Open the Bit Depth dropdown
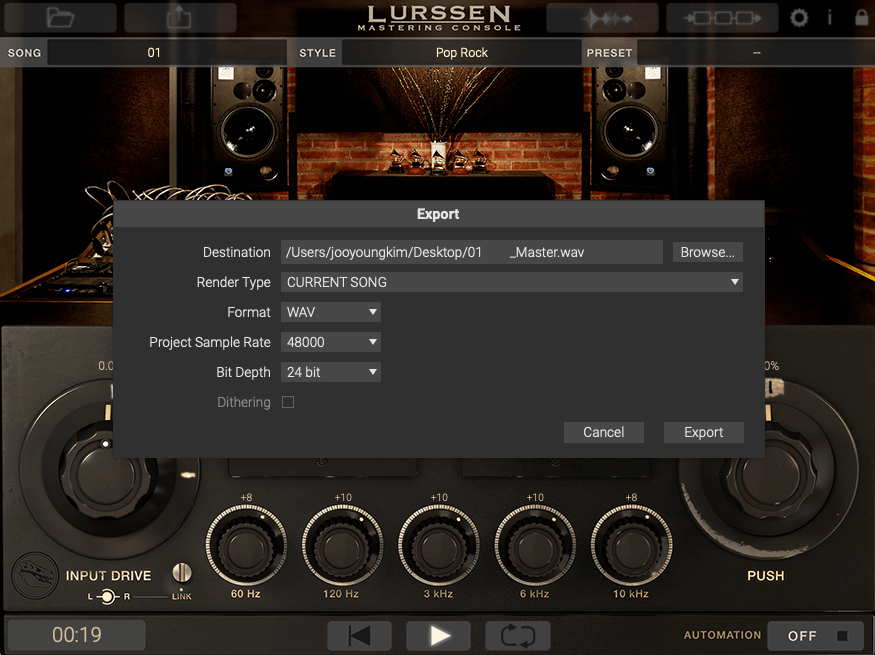The height and width of the screenshot is (655, 875). (x=331, y=372)
